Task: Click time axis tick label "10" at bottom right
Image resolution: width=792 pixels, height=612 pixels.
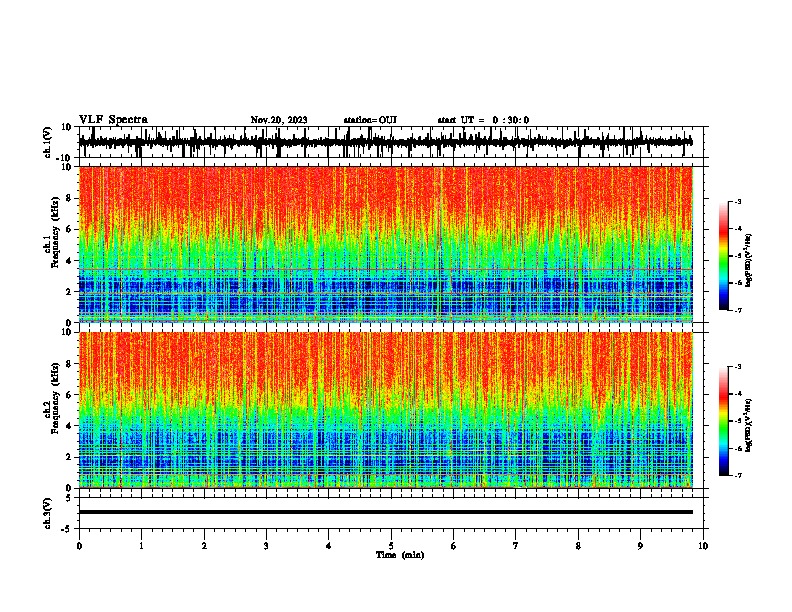Action: [703, 546]
